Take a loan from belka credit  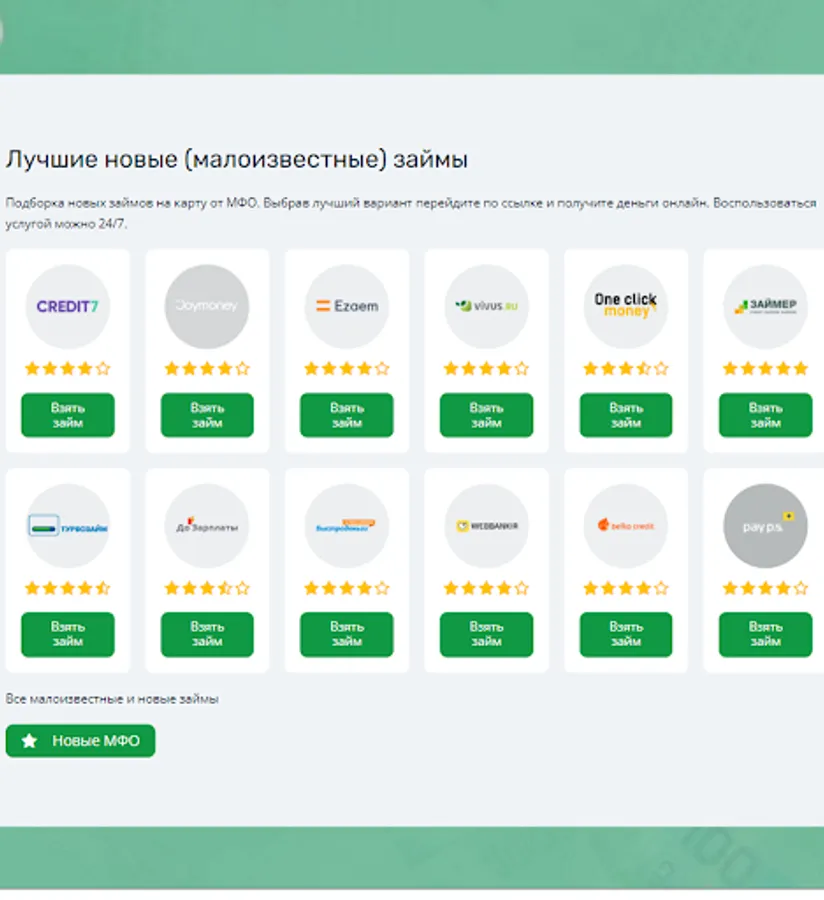tap(626, 634)
